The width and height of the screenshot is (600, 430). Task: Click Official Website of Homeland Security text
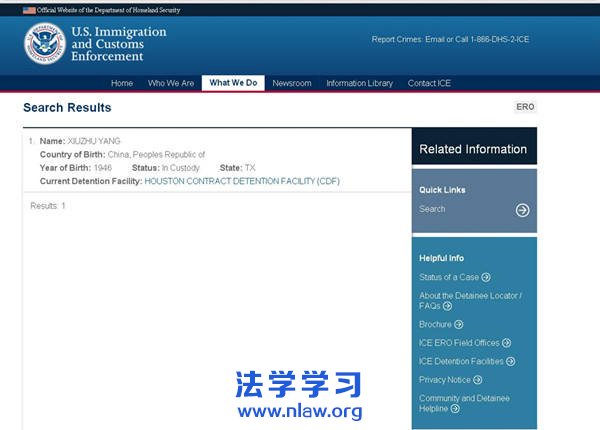click(x=108, y=10)
